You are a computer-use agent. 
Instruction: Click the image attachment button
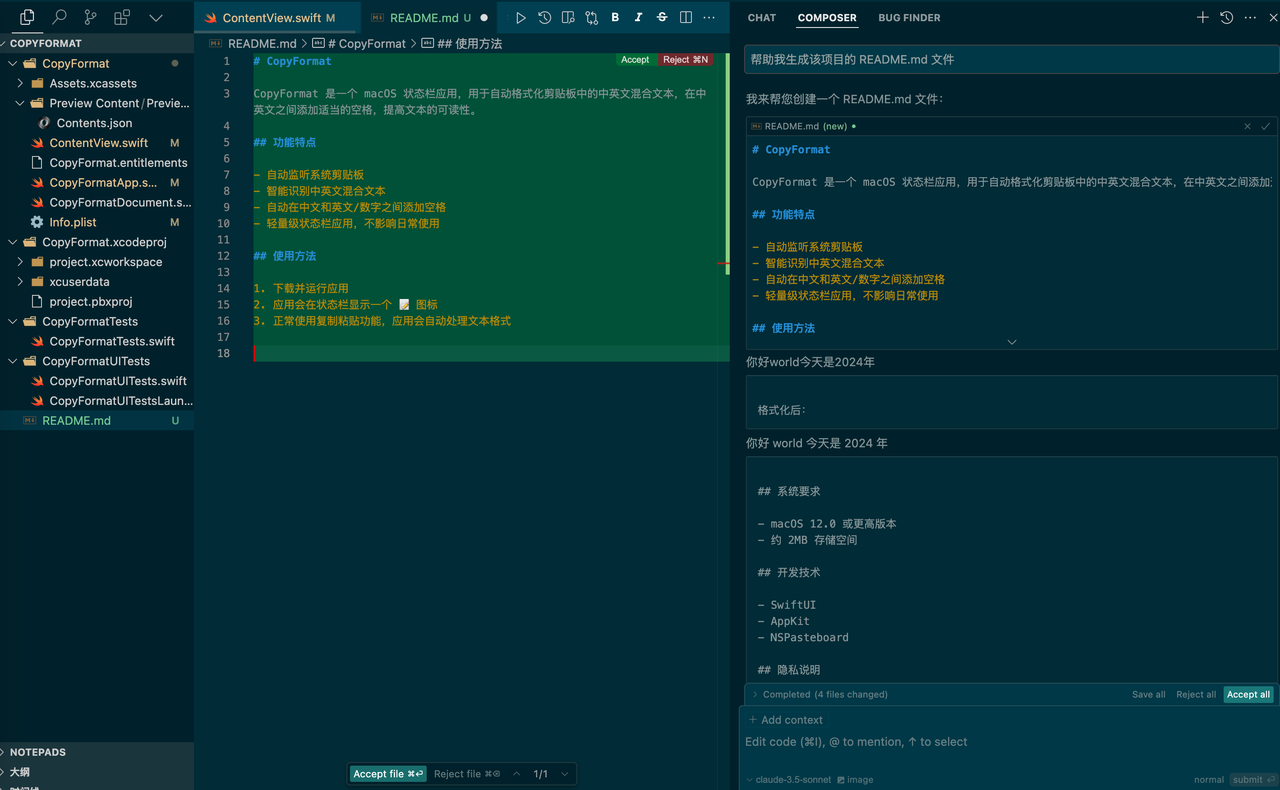click(x=855, y=780)
